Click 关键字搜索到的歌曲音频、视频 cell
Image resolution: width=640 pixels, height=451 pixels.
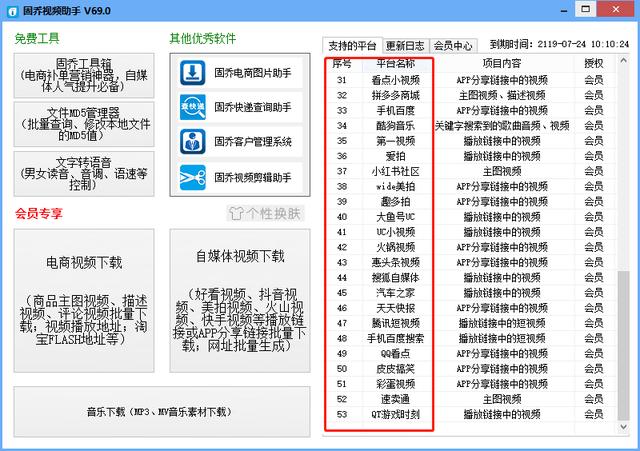click(502, 126)
